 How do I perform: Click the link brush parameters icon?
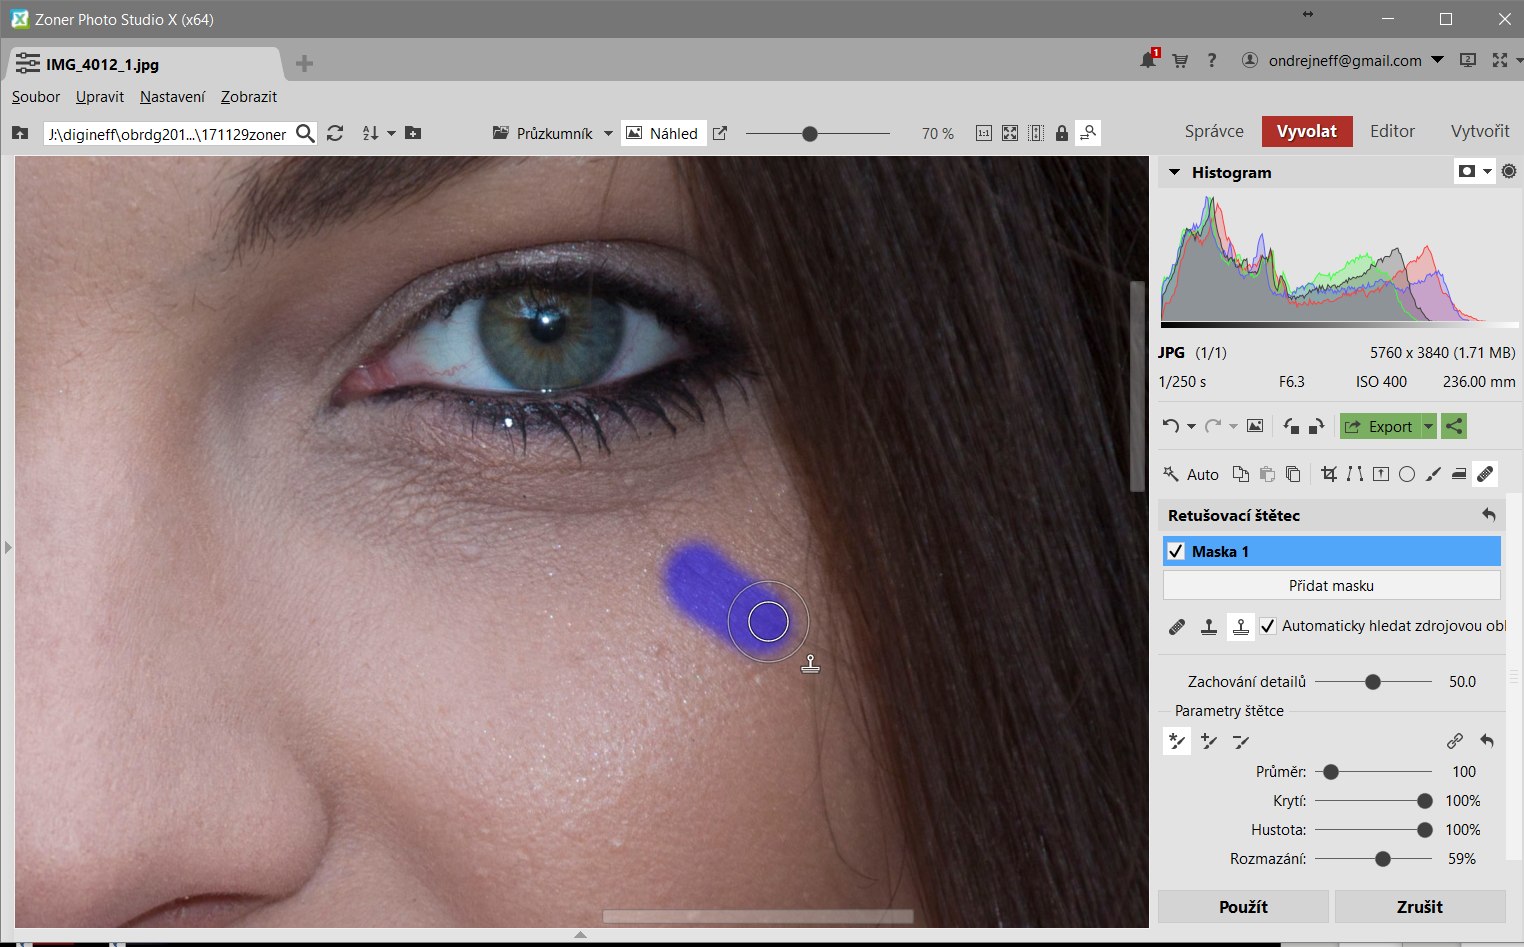1455,741
